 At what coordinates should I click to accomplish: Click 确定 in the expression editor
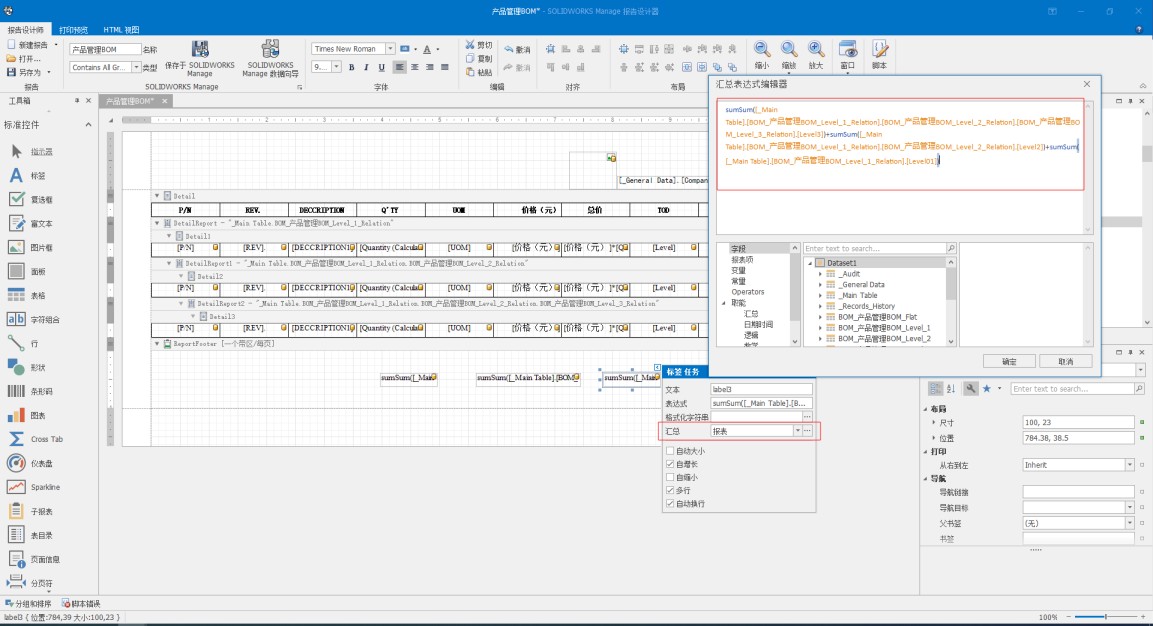1009,361
